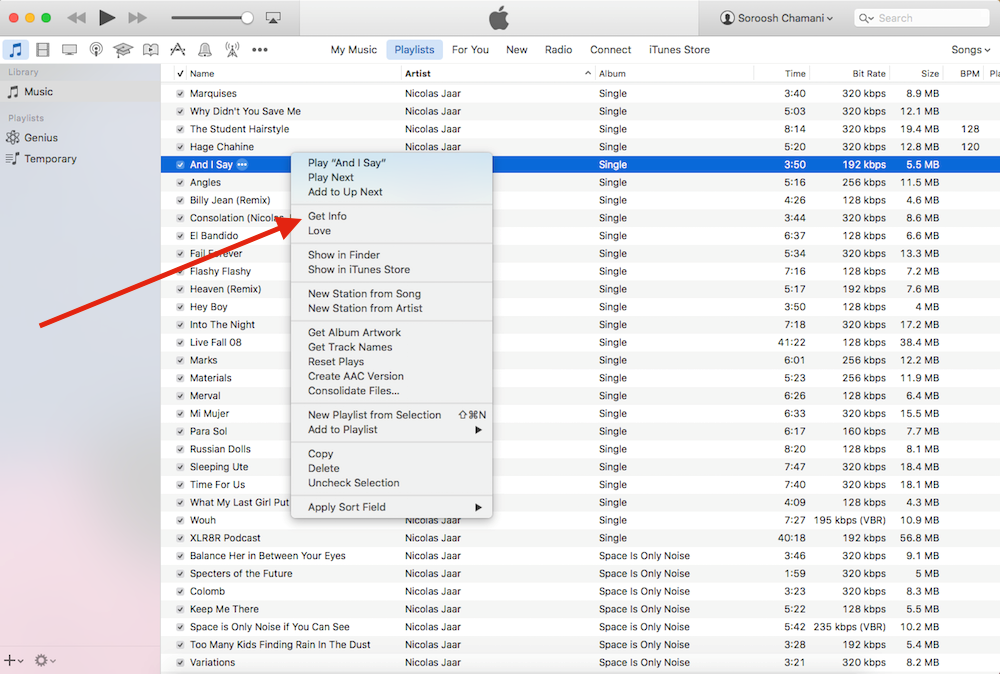Open the Movies library icon

[43, 50]
